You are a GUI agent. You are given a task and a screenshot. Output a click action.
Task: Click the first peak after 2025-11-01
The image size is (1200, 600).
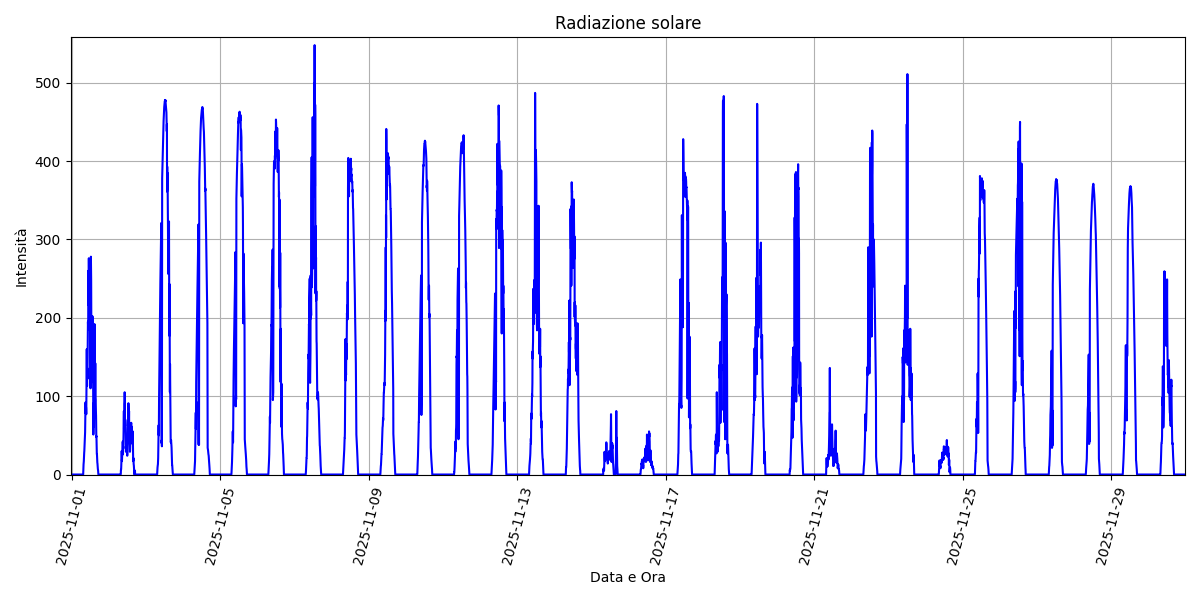[x=89, y=259]
